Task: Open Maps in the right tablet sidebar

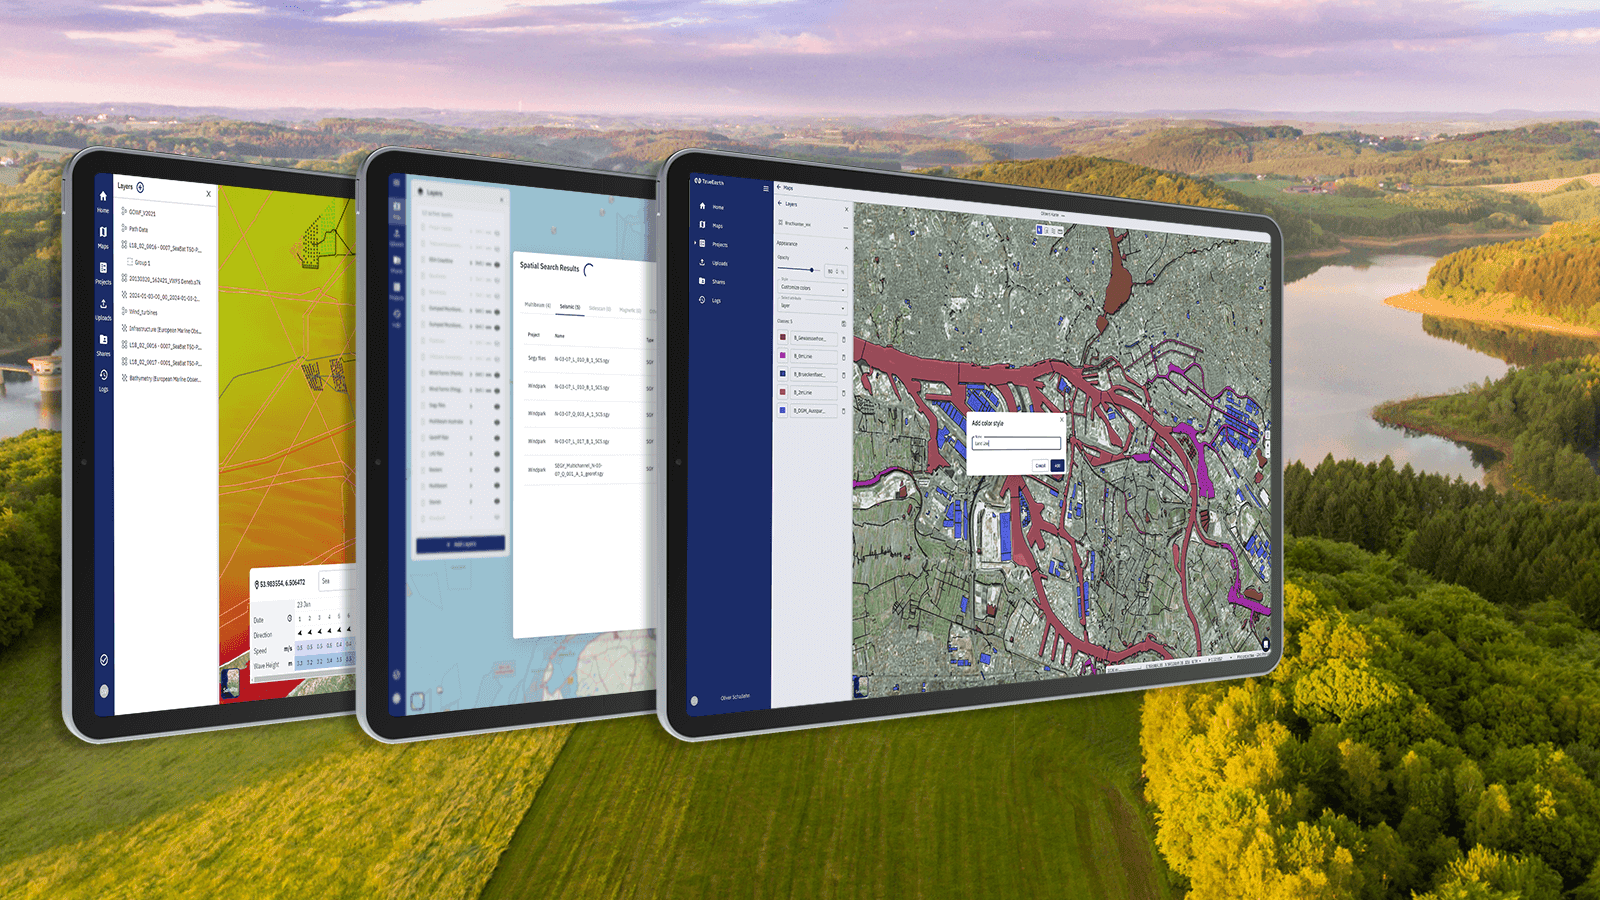Action: coord(711,225)
